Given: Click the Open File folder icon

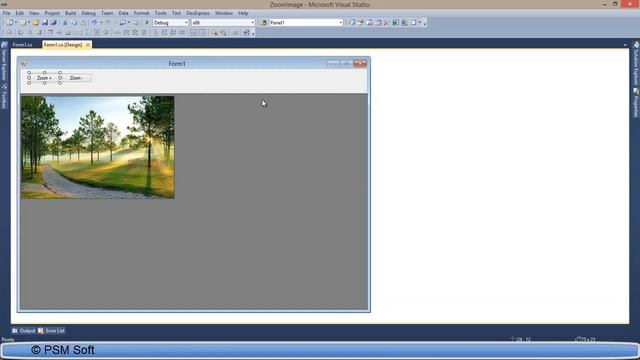Looking at the screenshot, I should click(36, 22).
